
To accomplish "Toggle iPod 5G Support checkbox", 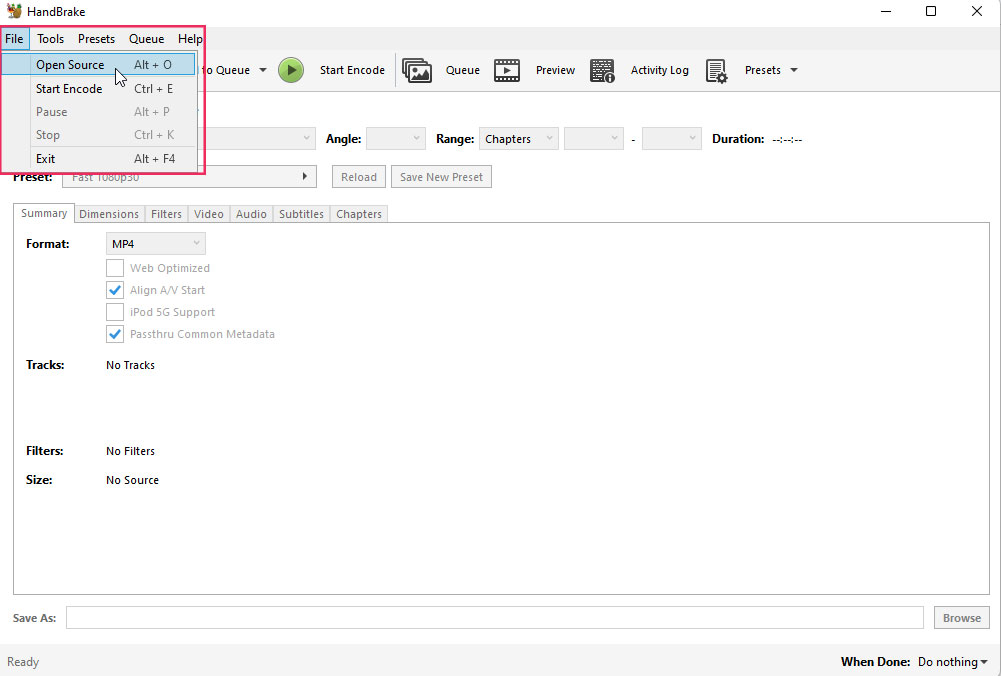I will point(115,312).
